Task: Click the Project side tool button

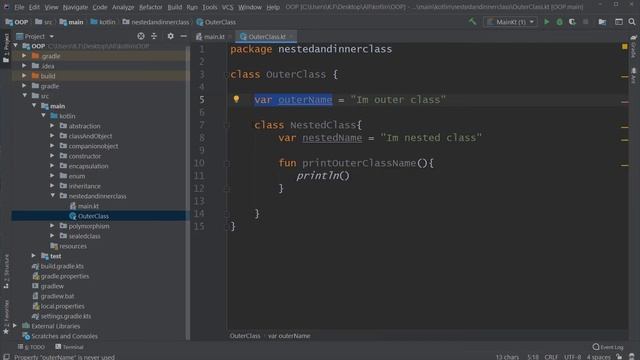Action: tap(6, 48)
